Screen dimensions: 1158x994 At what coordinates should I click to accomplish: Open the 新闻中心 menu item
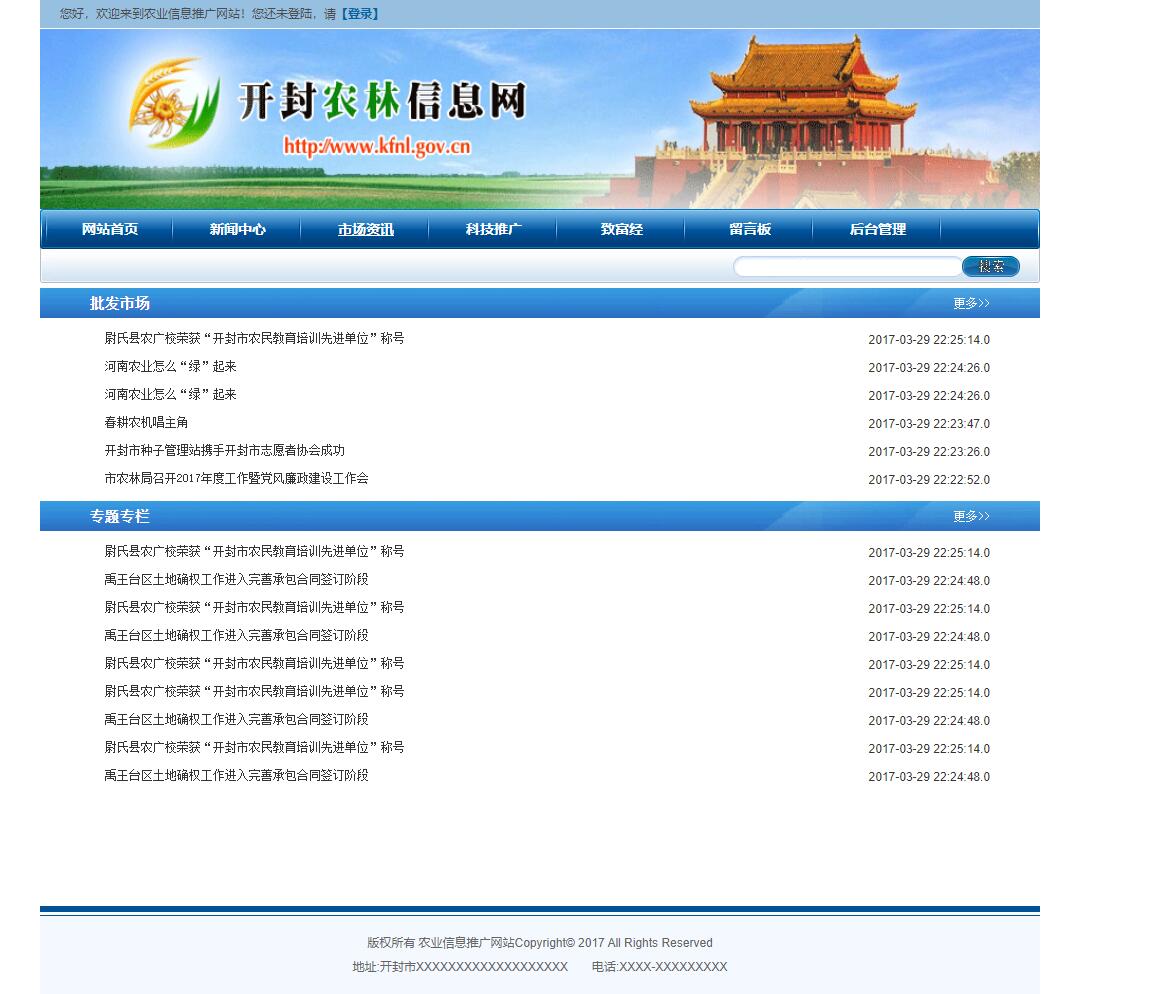(x=237, y=229)
